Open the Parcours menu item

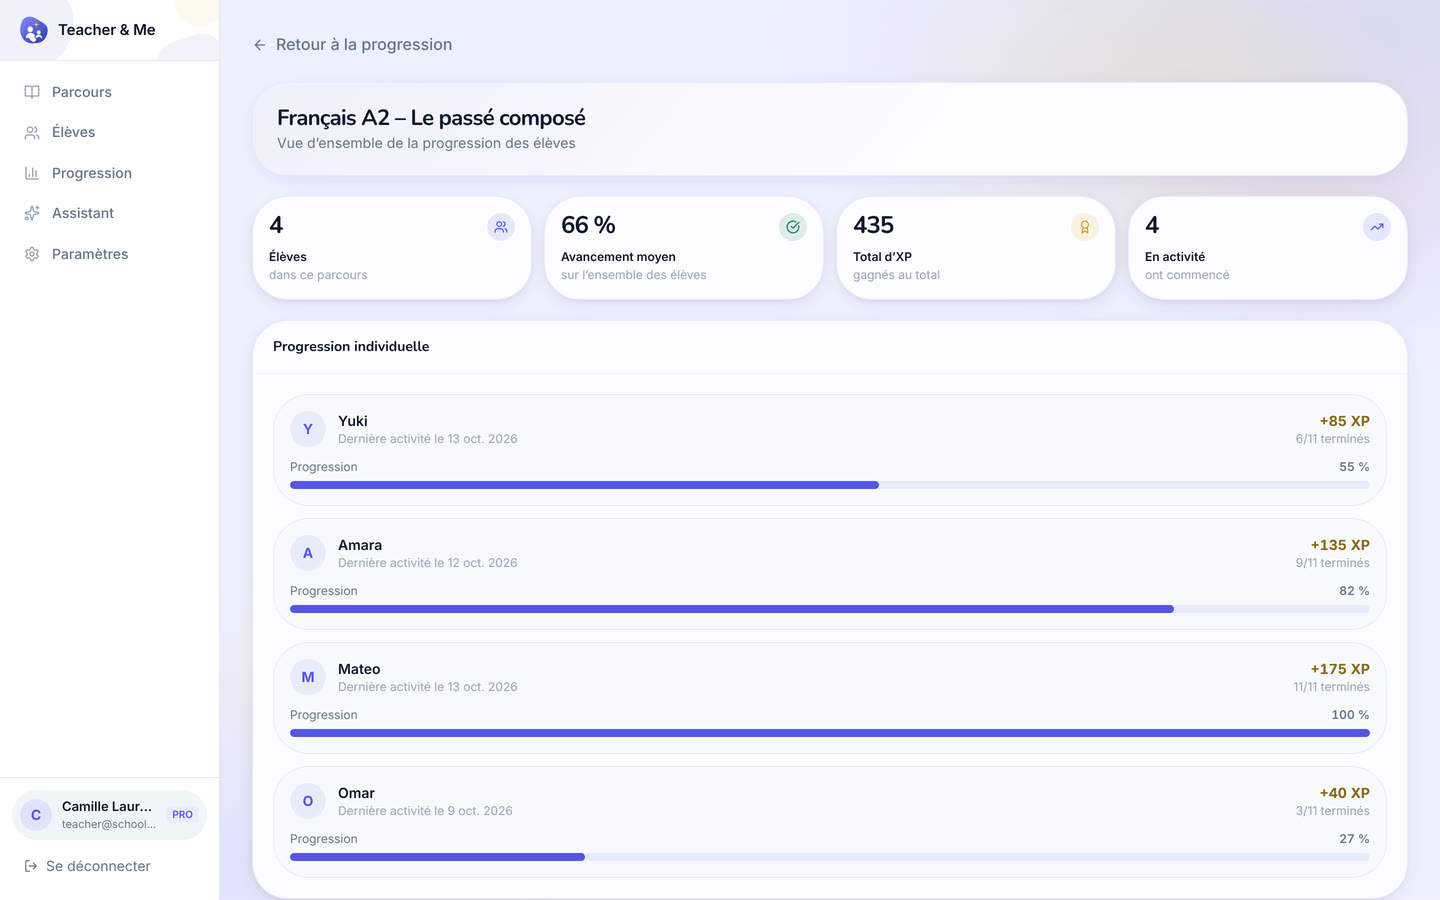pos(109,92)
